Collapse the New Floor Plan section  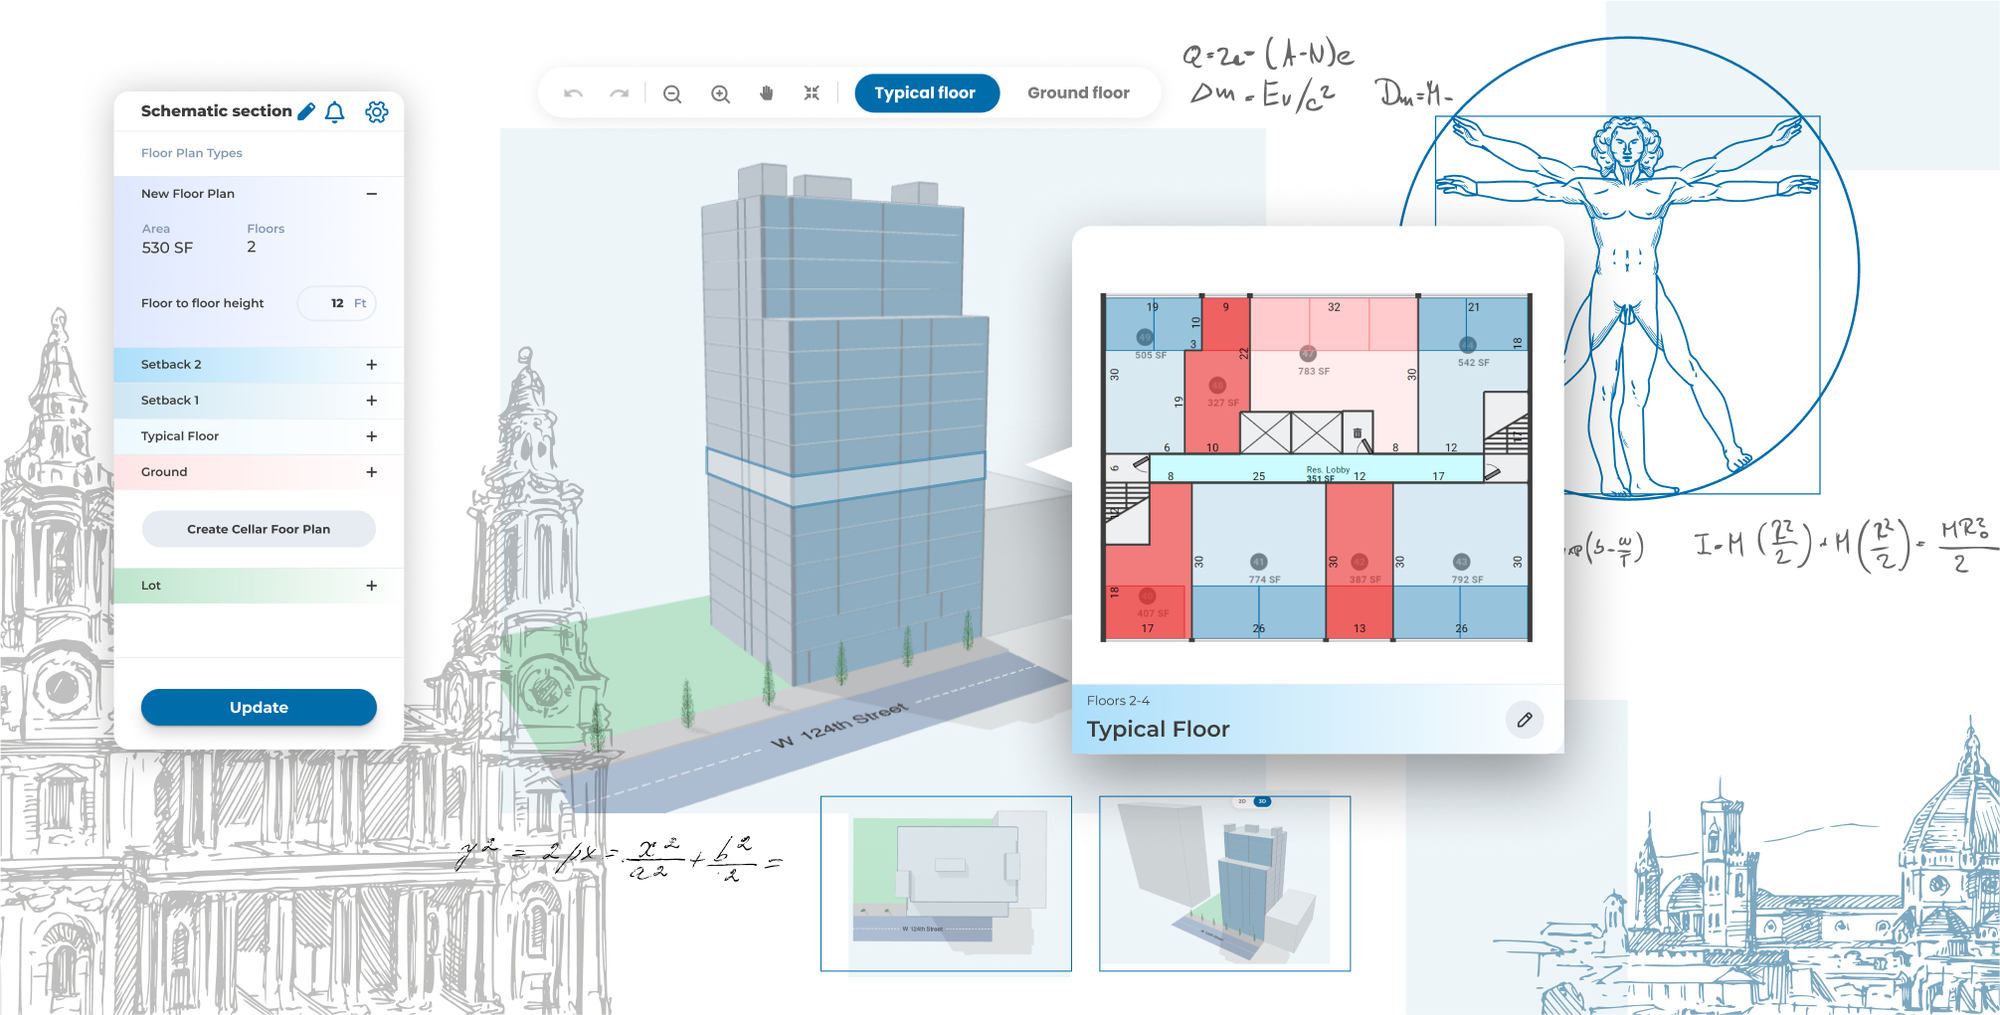[372, 194]
